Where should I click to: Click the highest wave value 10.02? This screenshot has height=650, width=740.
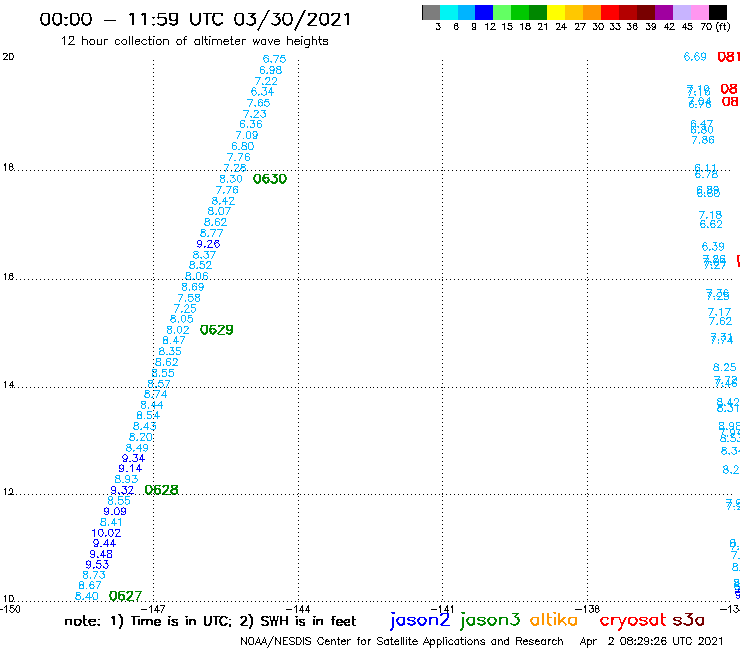(106, 533)
